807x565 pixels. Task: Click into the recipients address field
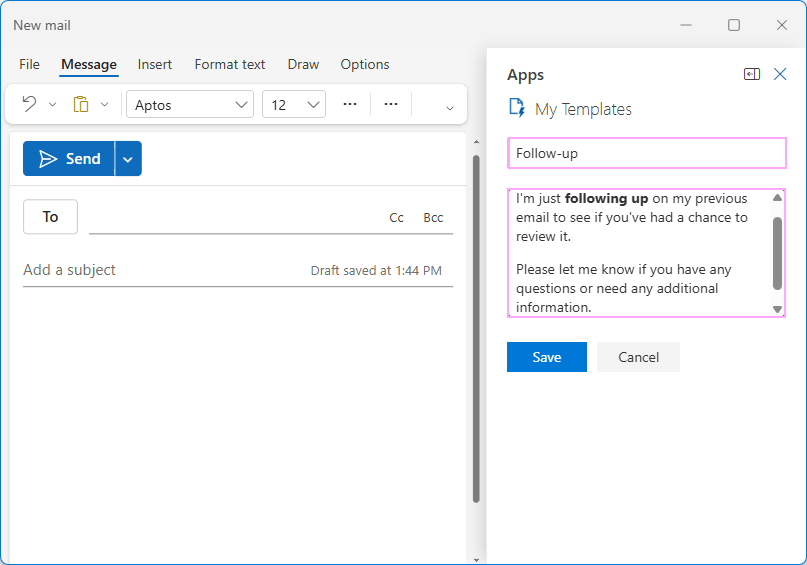click(237, 218)
